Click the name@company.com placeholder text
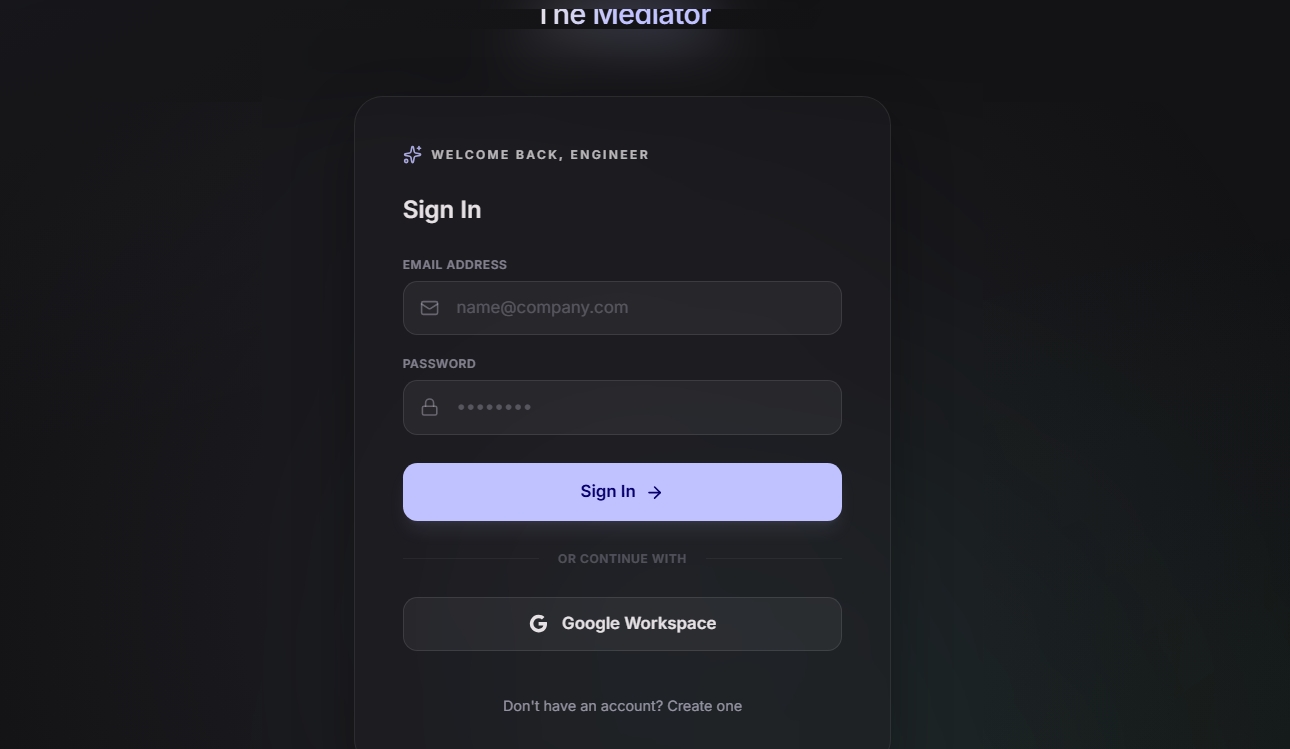The image size is (1290, 749). 542,308
